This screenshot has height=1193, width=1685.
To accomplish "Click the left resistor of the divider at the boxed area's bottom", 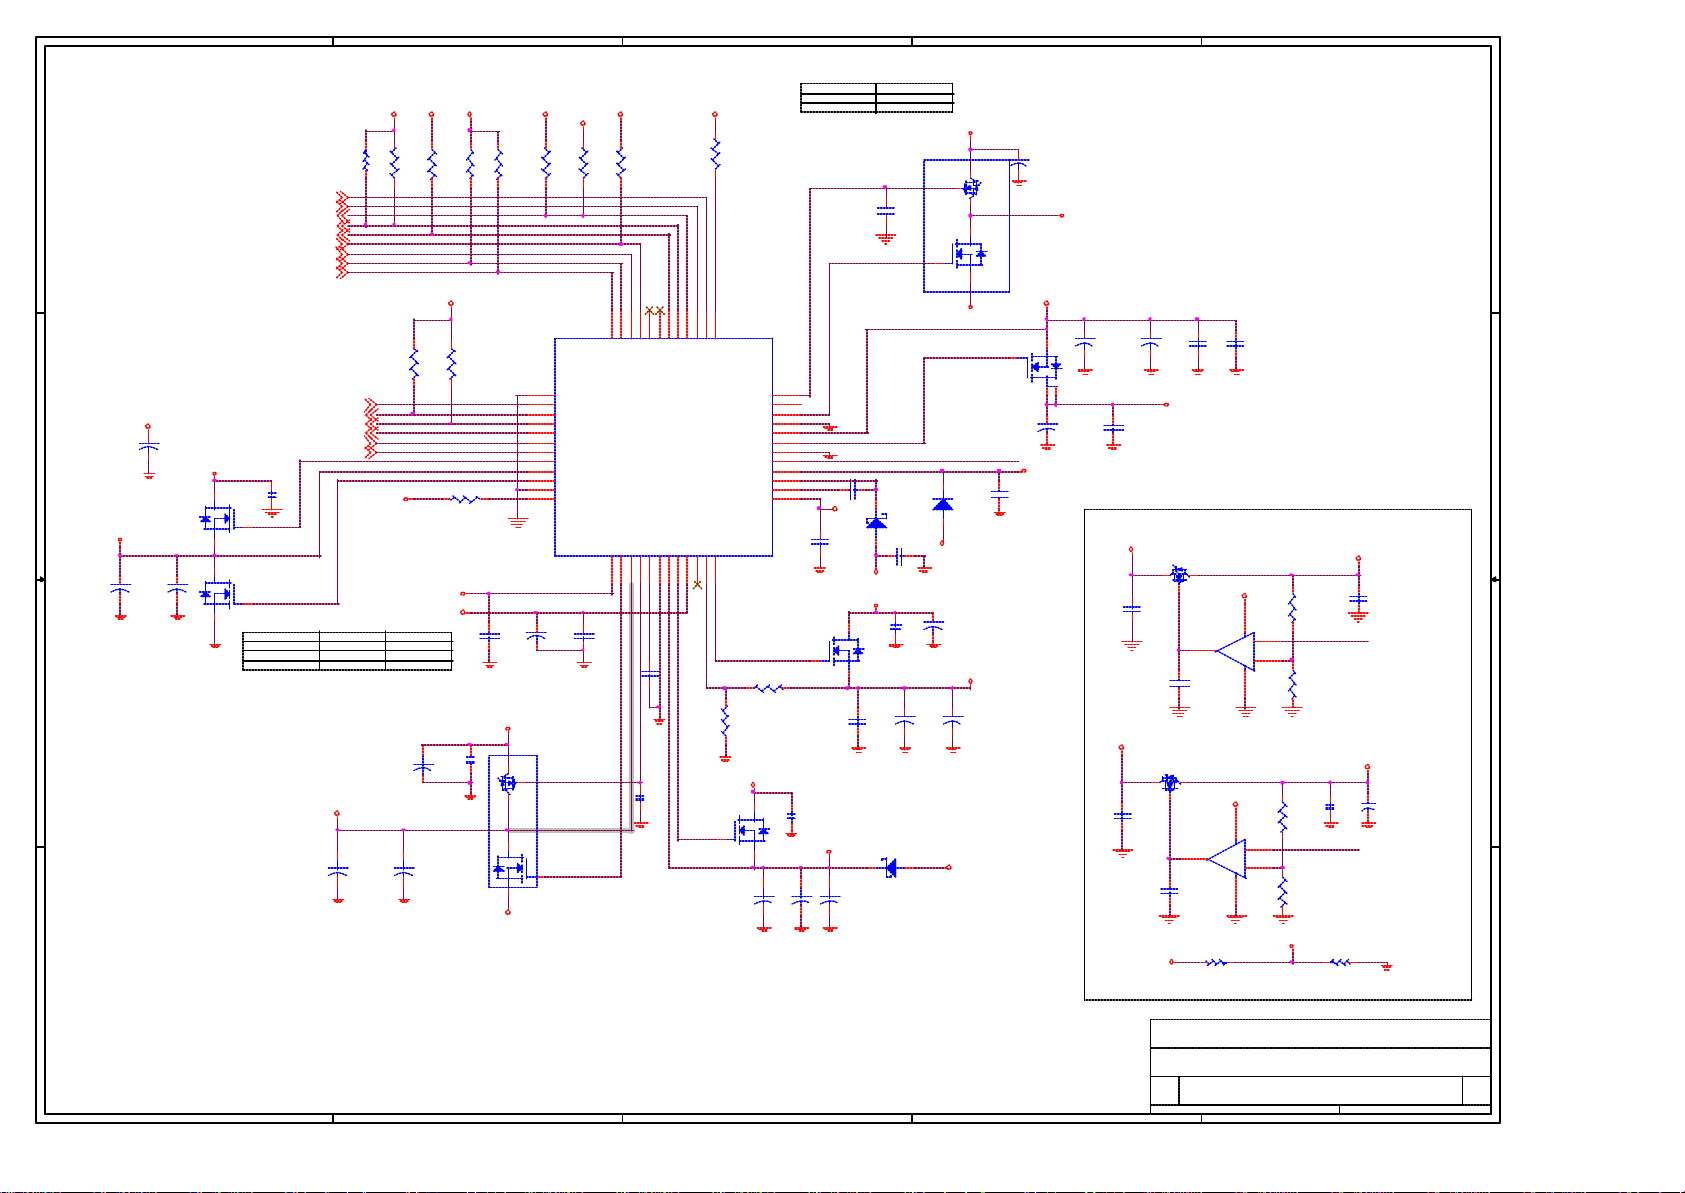I will tap(1216, 962).
